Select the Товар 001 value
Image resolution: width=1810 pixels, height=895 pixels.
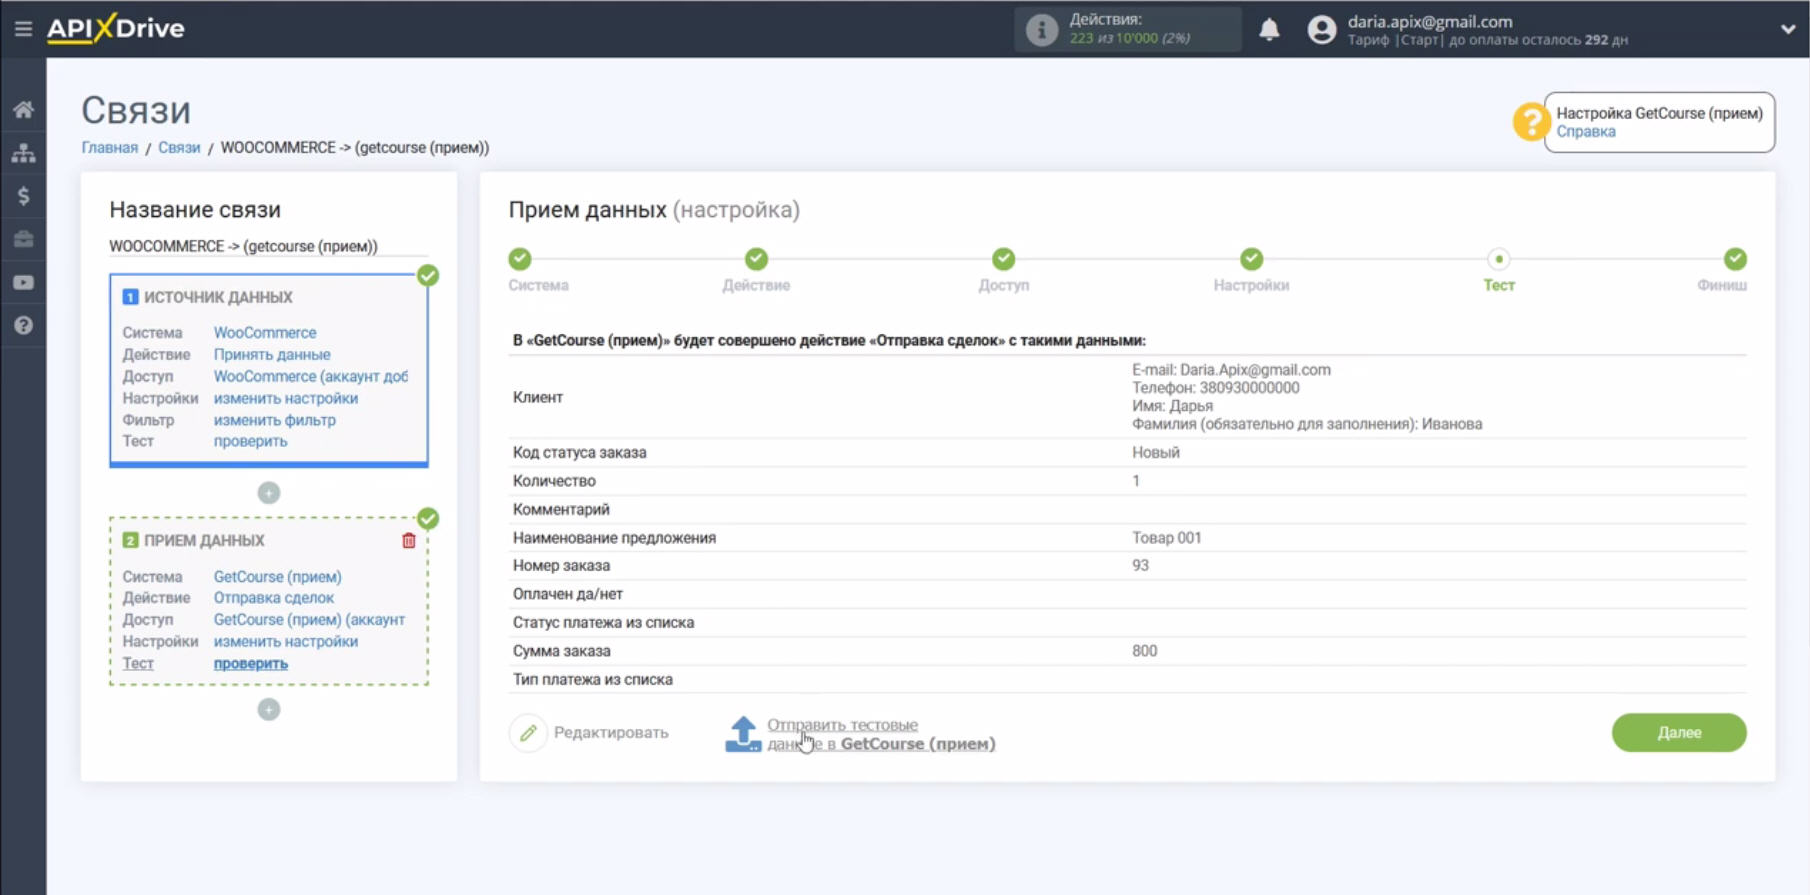point(1166,538)
